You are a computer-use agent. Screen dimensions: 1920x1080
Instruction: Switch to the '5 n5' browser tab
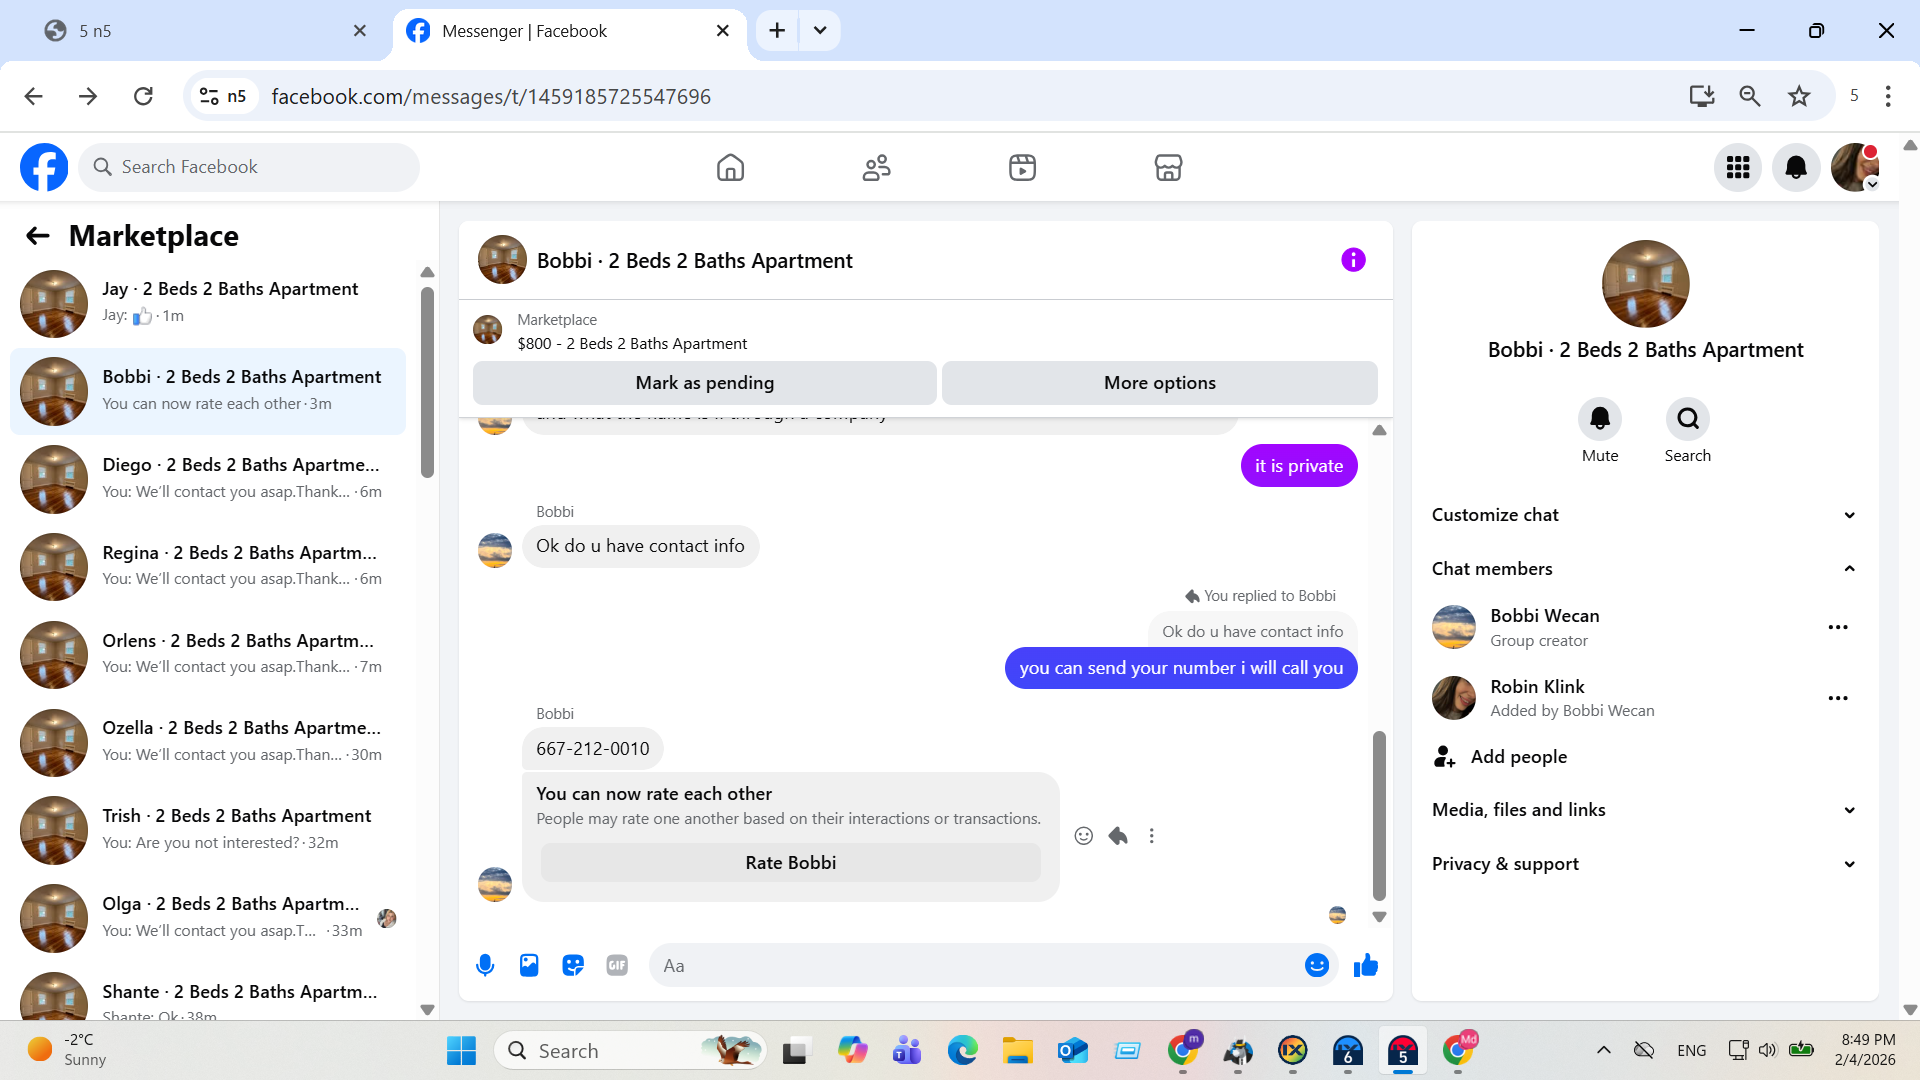coord(200,31)
